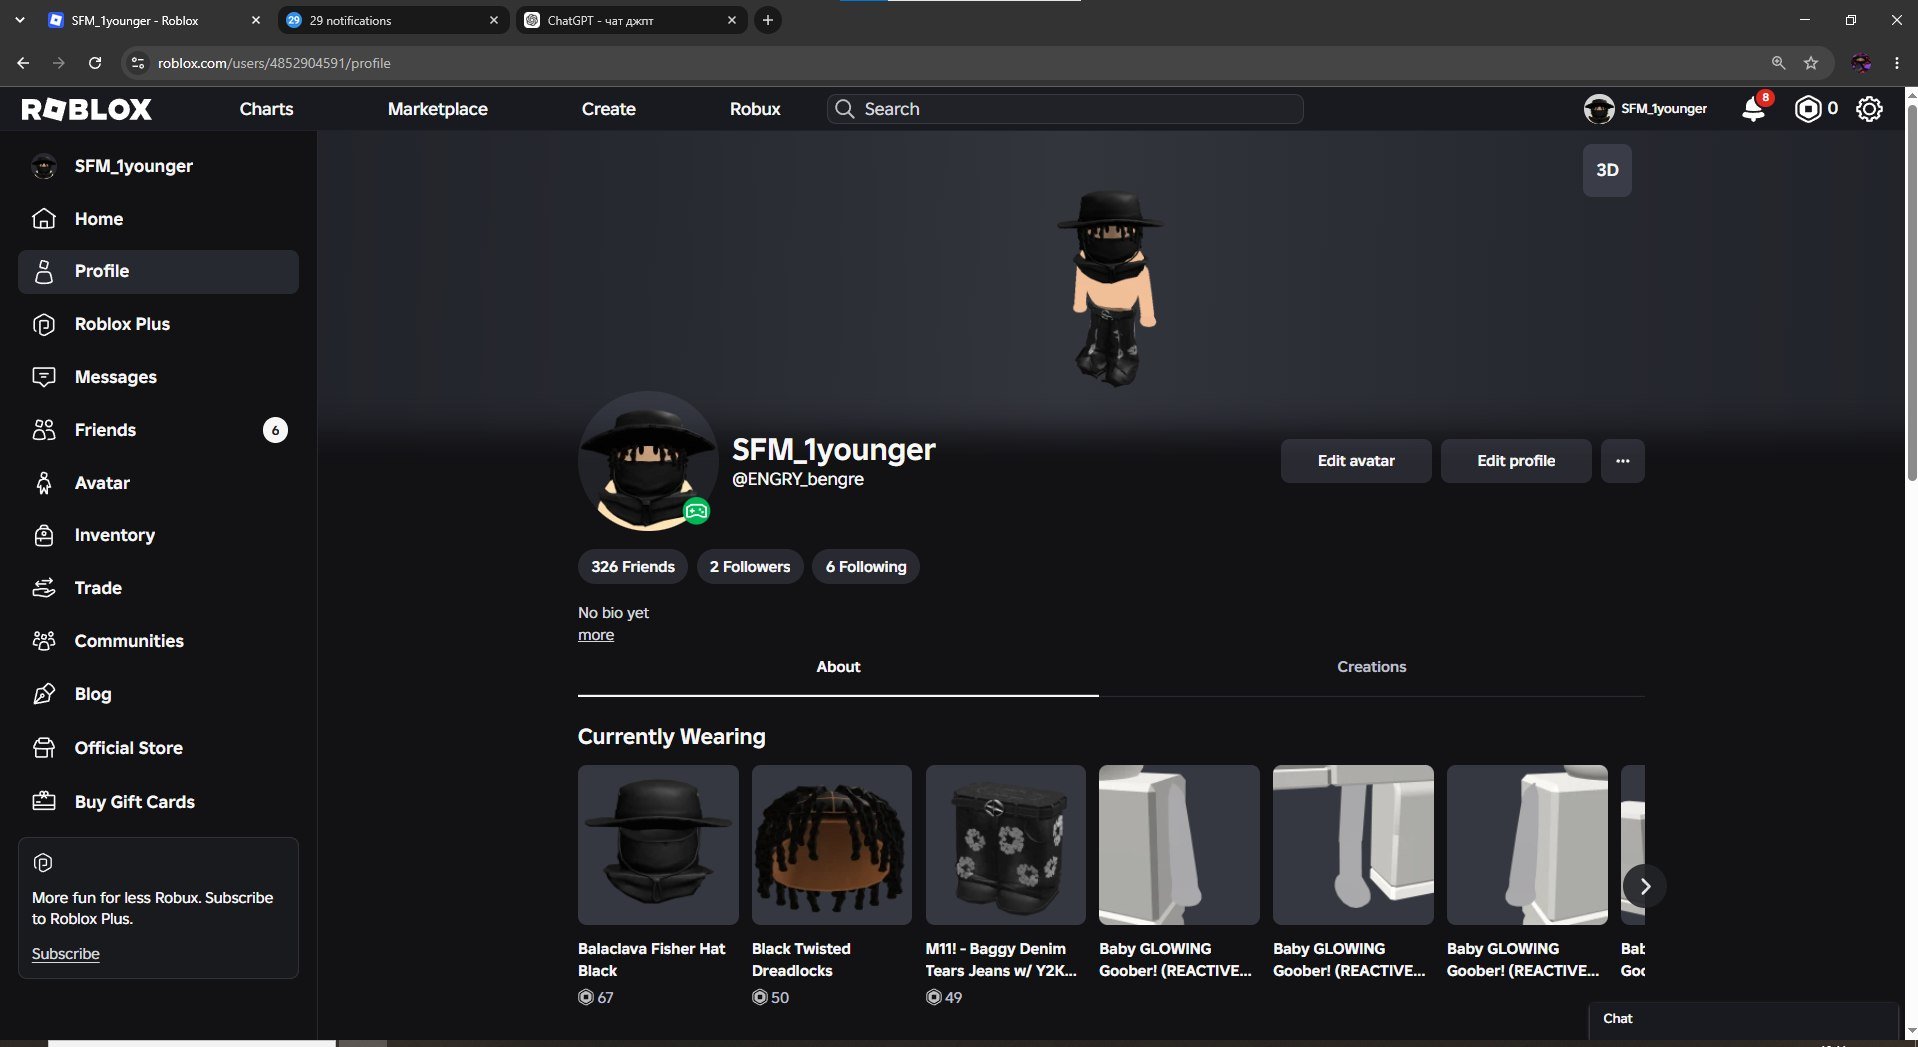
Task: Switch to the Creations tab
Action: coord(1372,667)
